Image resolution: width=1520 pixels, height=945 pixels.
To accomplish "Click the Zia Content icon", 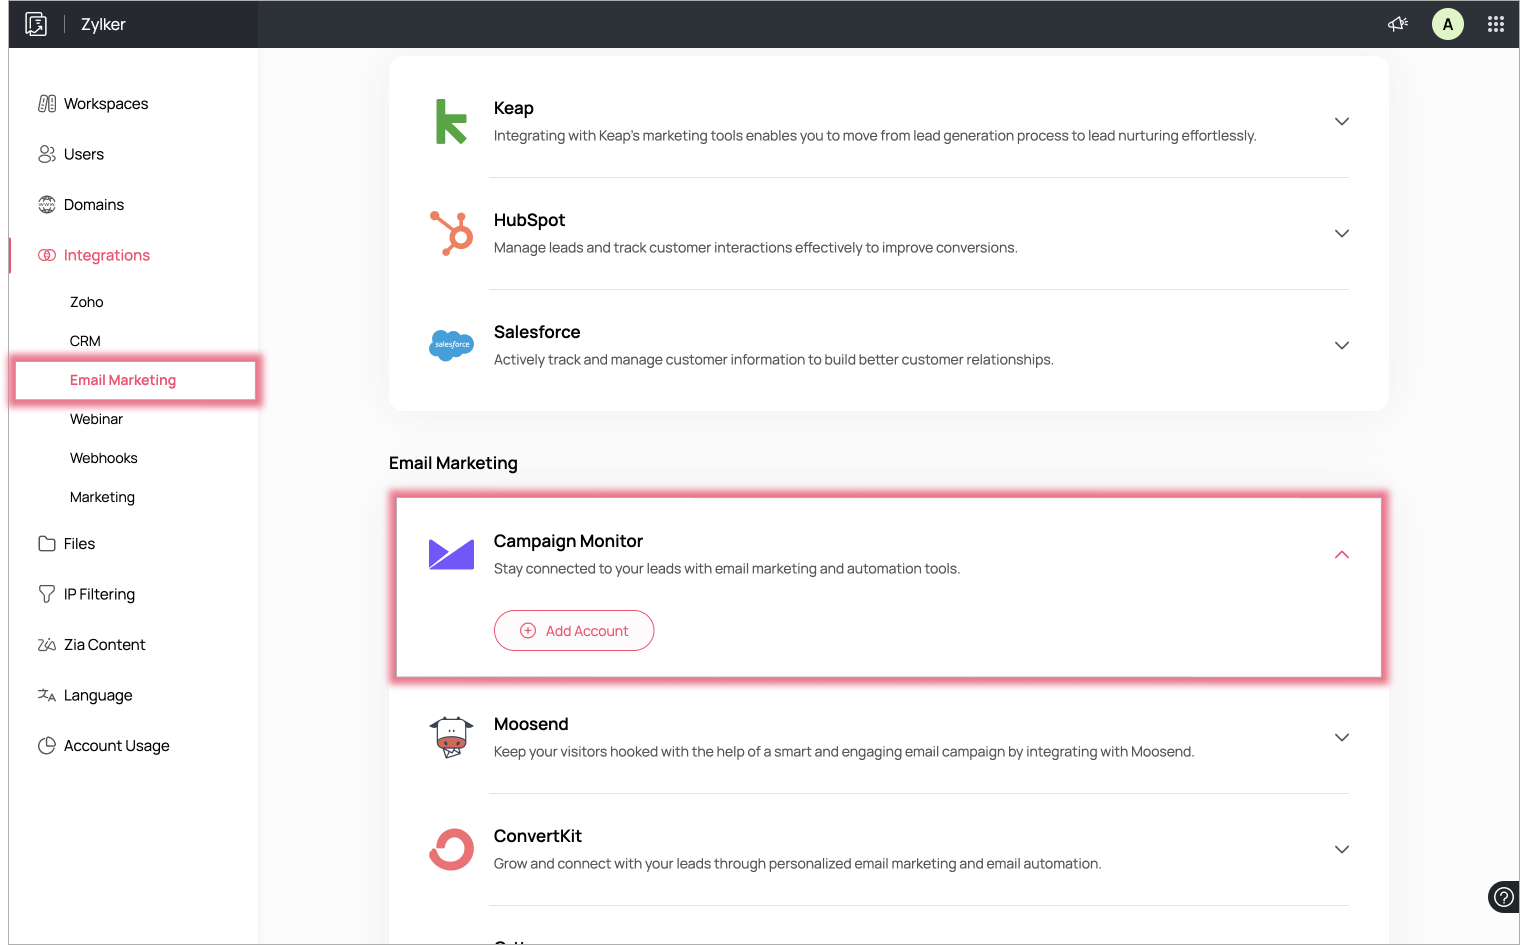I will click(47, 645).
